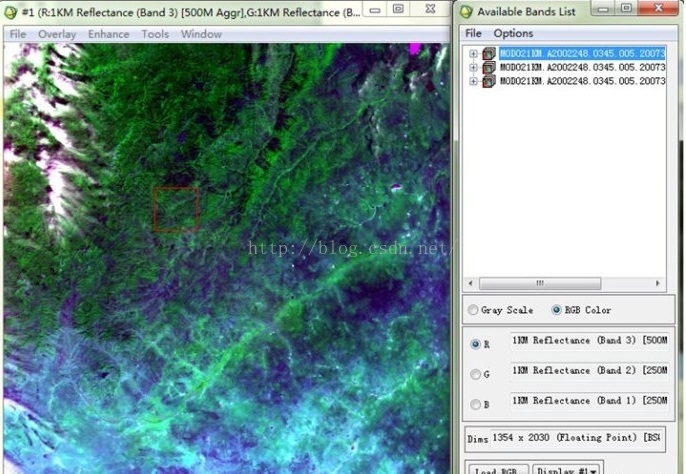Viewport: 686px width, 474px height.
Task: Select the Gray Scale radio button
Action: click(472, 310)
